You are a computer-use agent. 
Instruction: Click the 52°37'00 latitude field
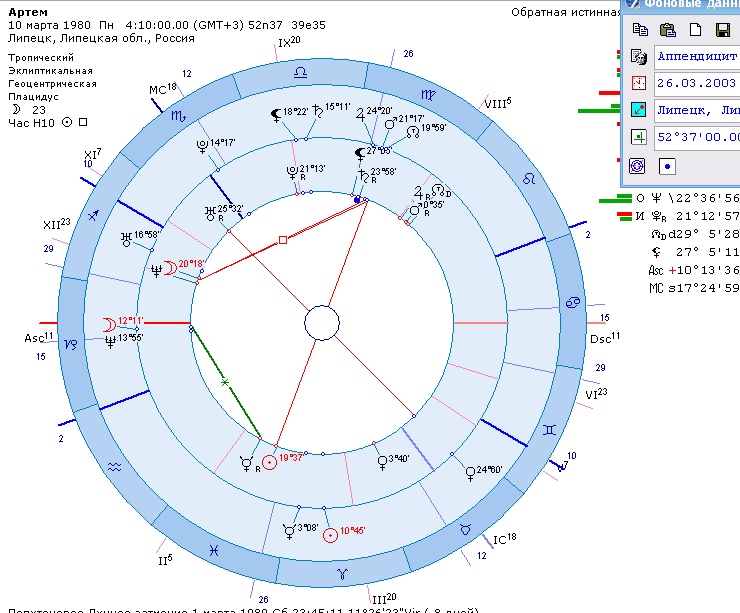[x=698, y=137]
